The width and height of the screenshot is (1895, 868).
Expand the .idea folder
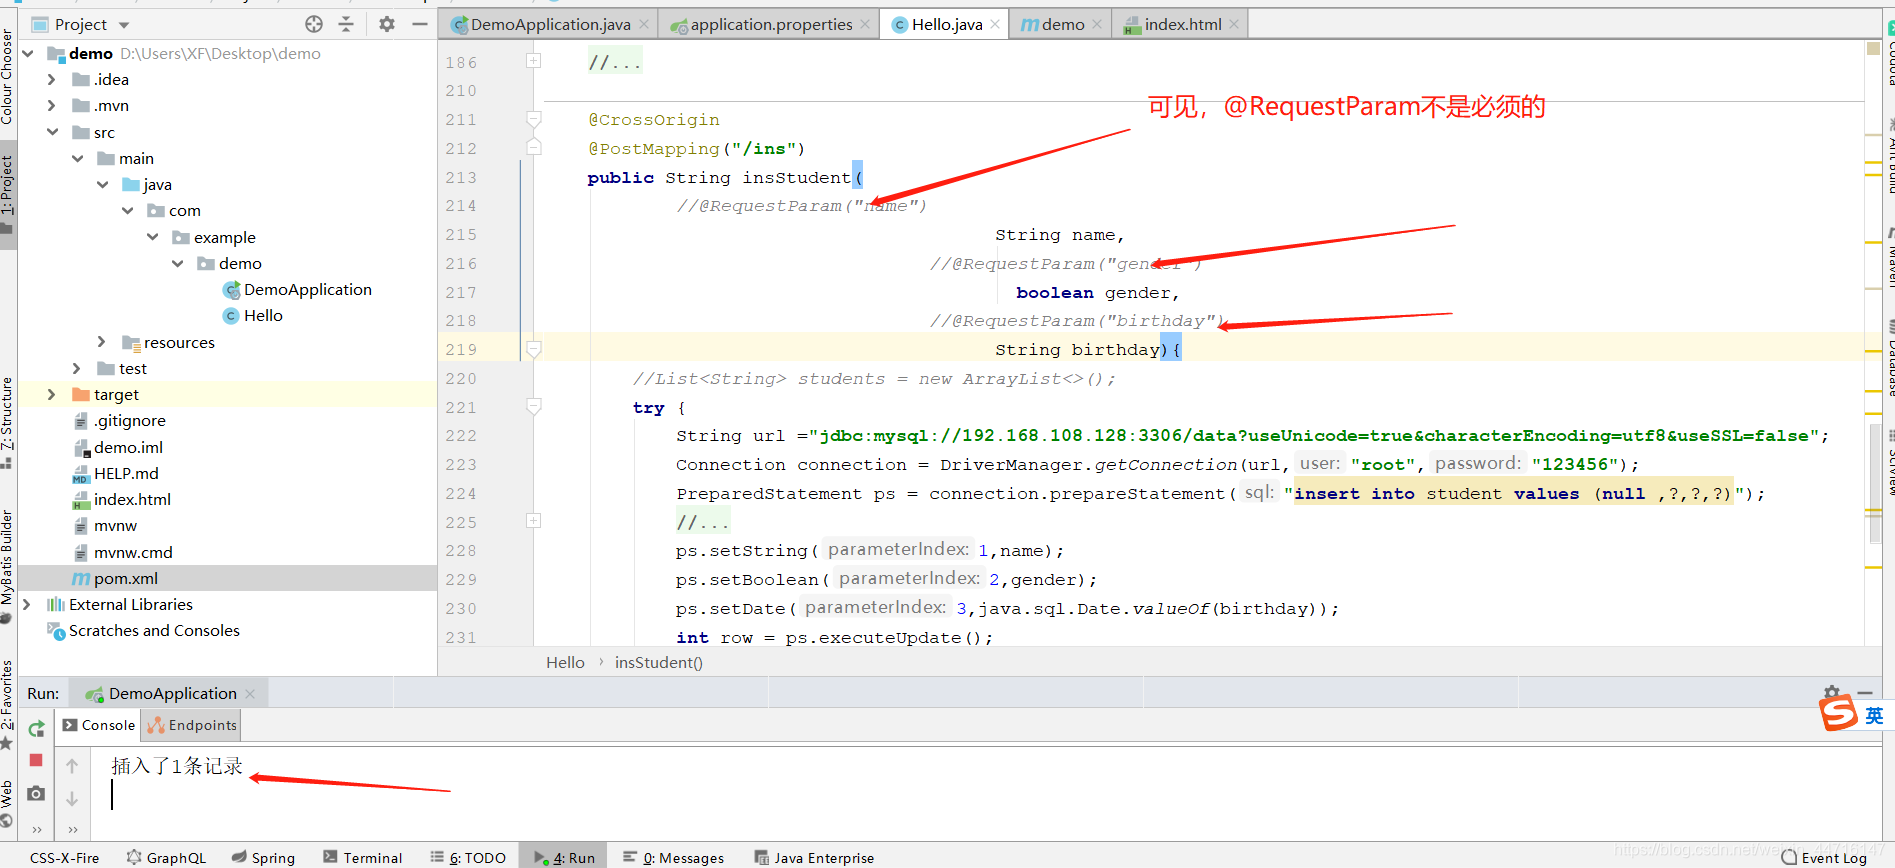click(x=52, y=79)
